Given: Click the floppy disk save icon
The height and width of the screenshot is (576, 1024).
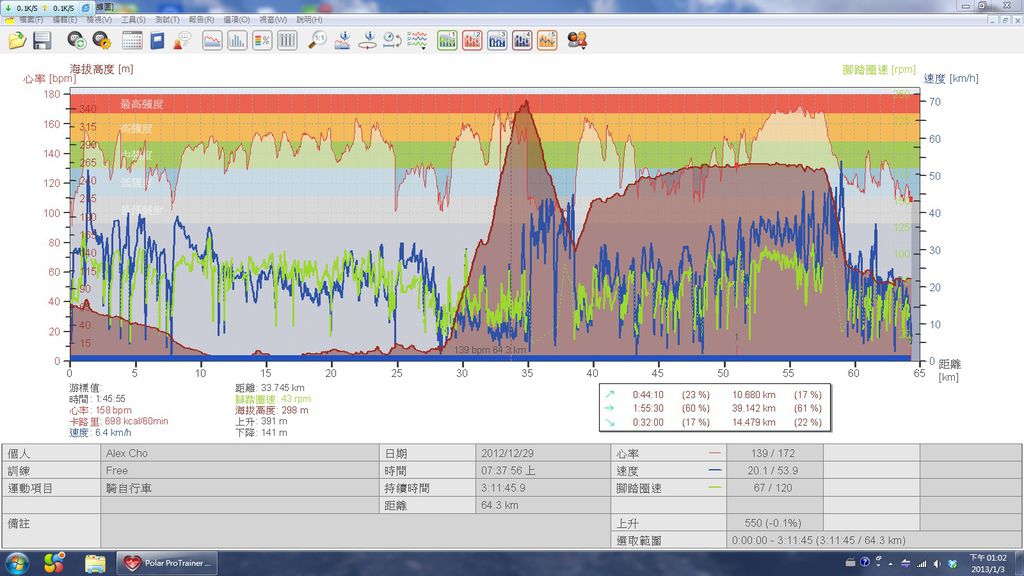Looking at the screenshot, I should click(x=42, y=41).
